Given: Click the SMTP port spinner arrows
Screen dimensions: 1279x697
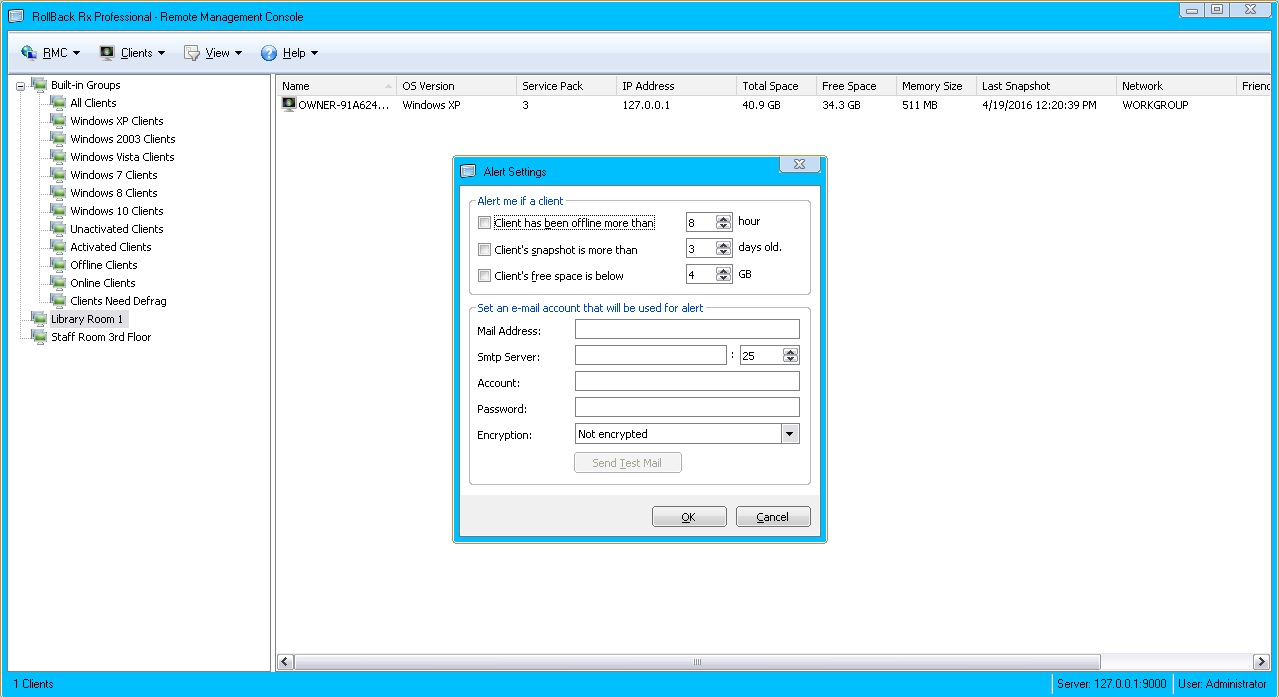Looking at the screenshot, I should coord(791,355).
